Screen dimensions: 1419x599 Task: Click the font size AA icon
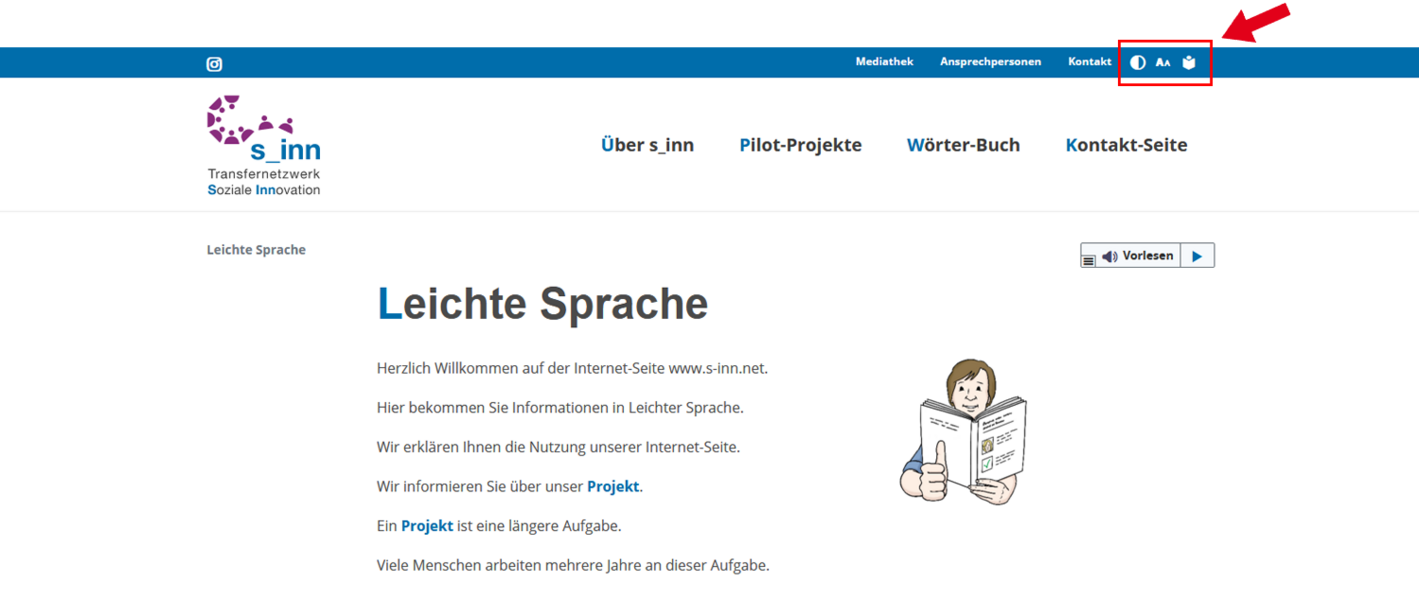pos(1163,62)
